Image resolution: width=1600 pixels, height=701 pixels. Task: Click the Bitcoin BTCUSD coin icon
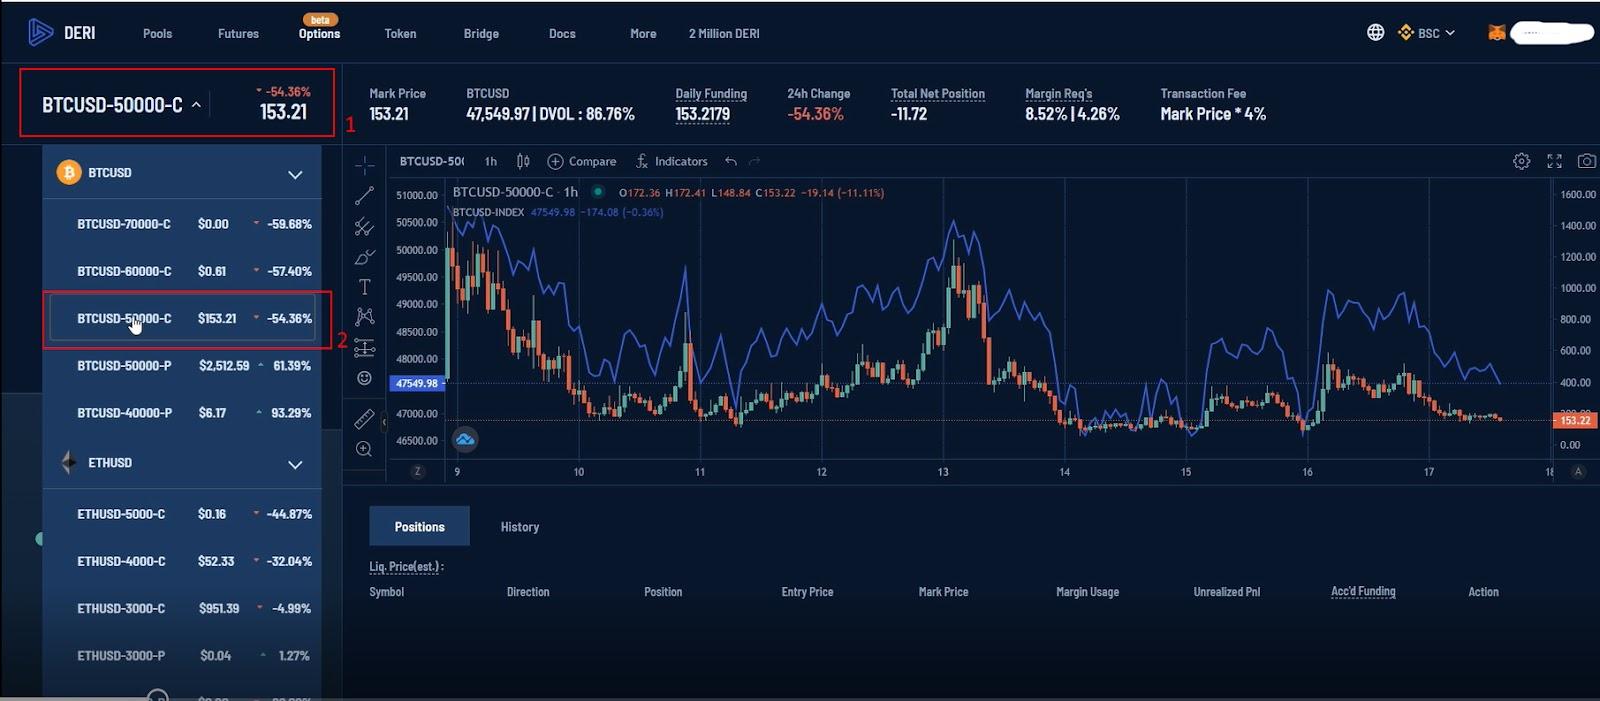(69, 173)
